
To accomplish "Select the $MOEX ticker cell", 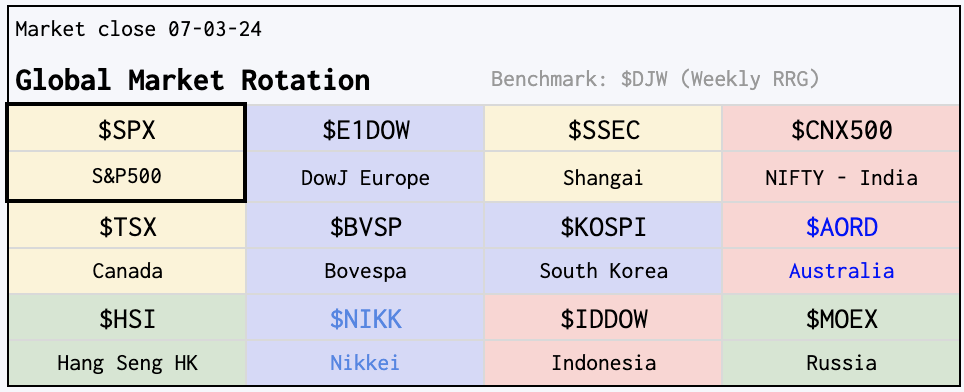I will (x=842, y=319).
